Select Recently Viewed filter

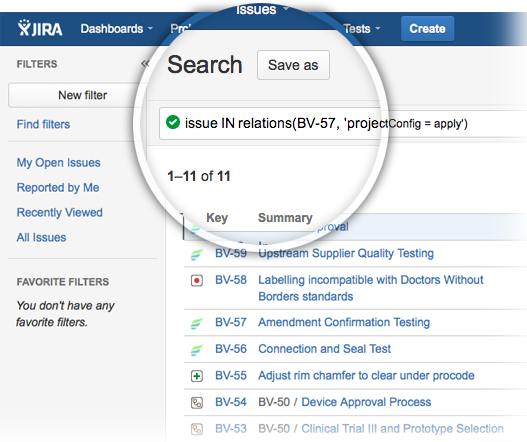[59, 212]
